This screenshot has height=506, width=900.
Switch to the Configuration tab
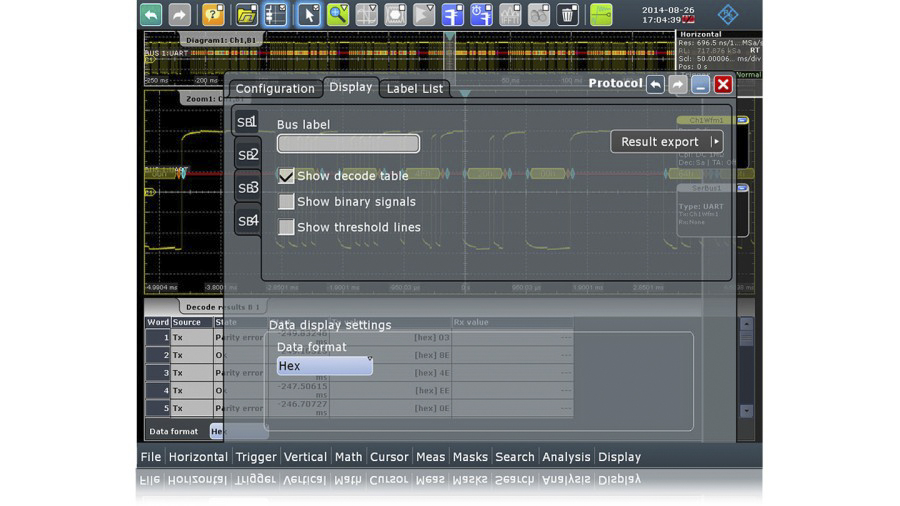coord(275,89)
